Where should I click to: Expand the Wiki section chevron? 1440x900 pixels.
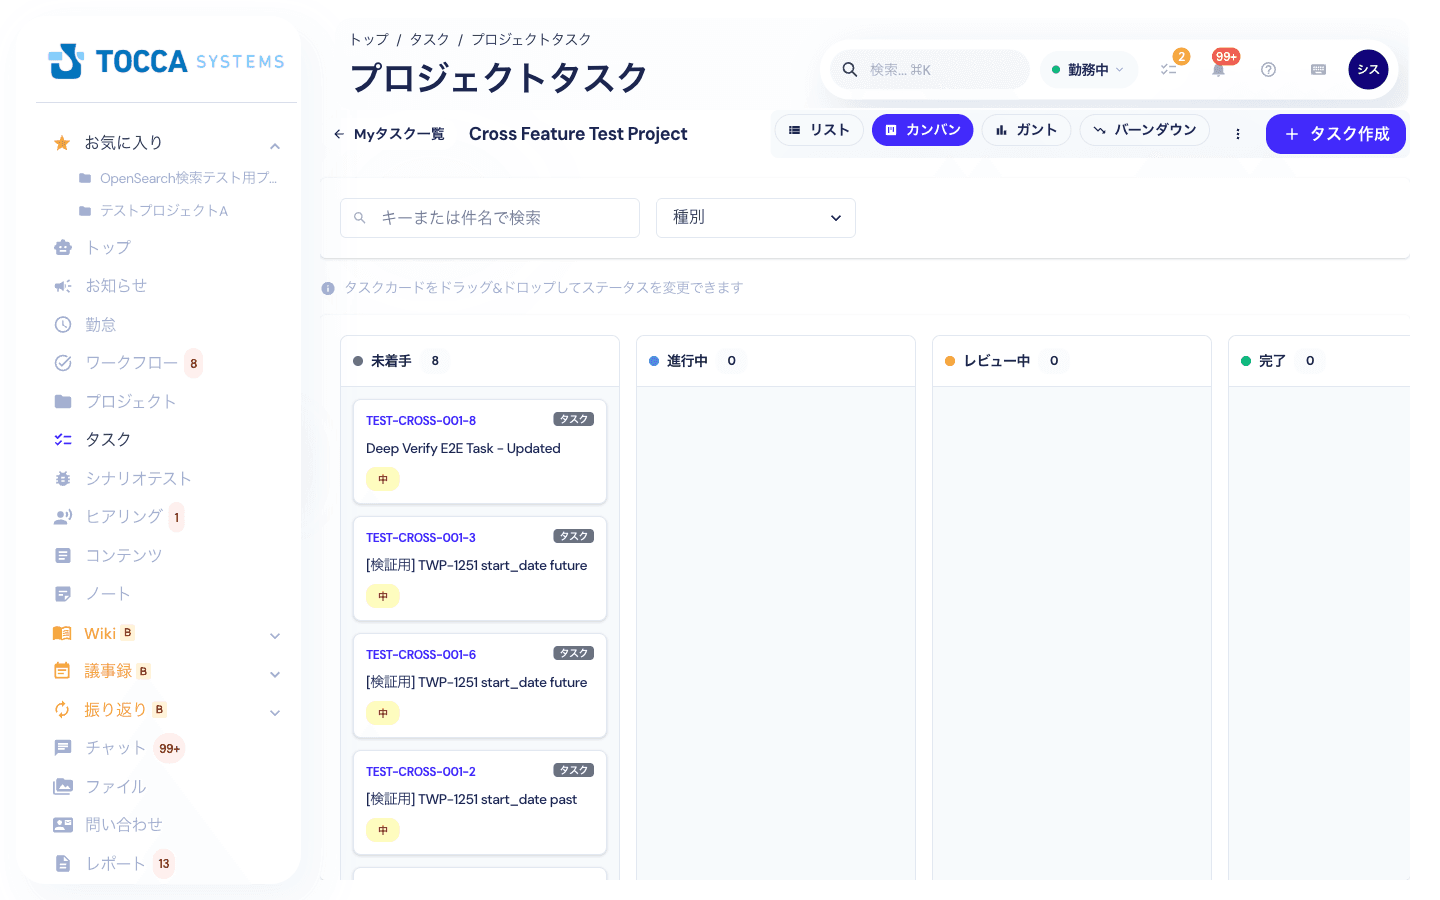click(275, 636)
